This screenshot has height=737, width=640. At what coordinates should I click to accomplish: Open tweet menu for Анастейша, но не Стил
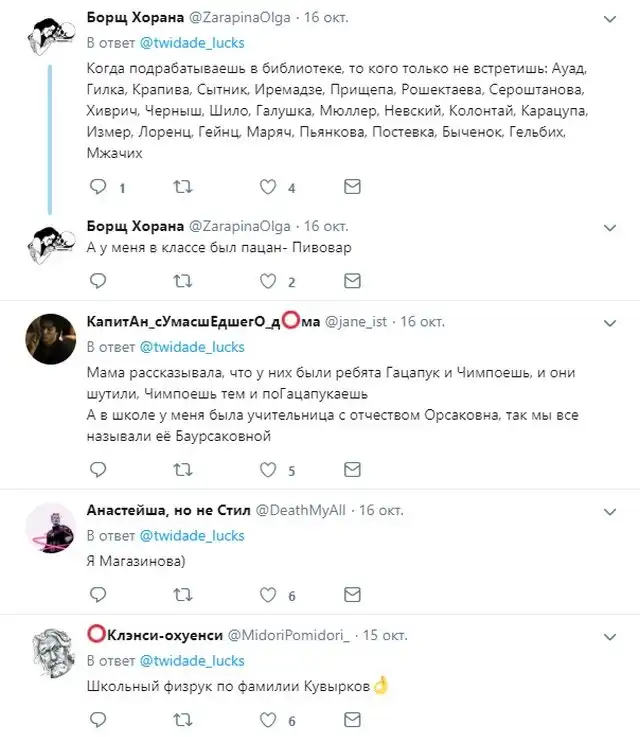pyautogui.click(x=611, y=509)
